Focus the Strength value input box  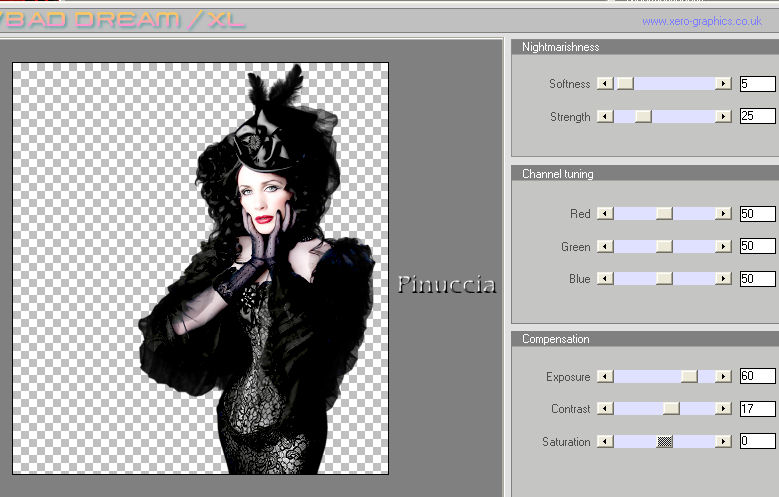click(x=757, y=117)
